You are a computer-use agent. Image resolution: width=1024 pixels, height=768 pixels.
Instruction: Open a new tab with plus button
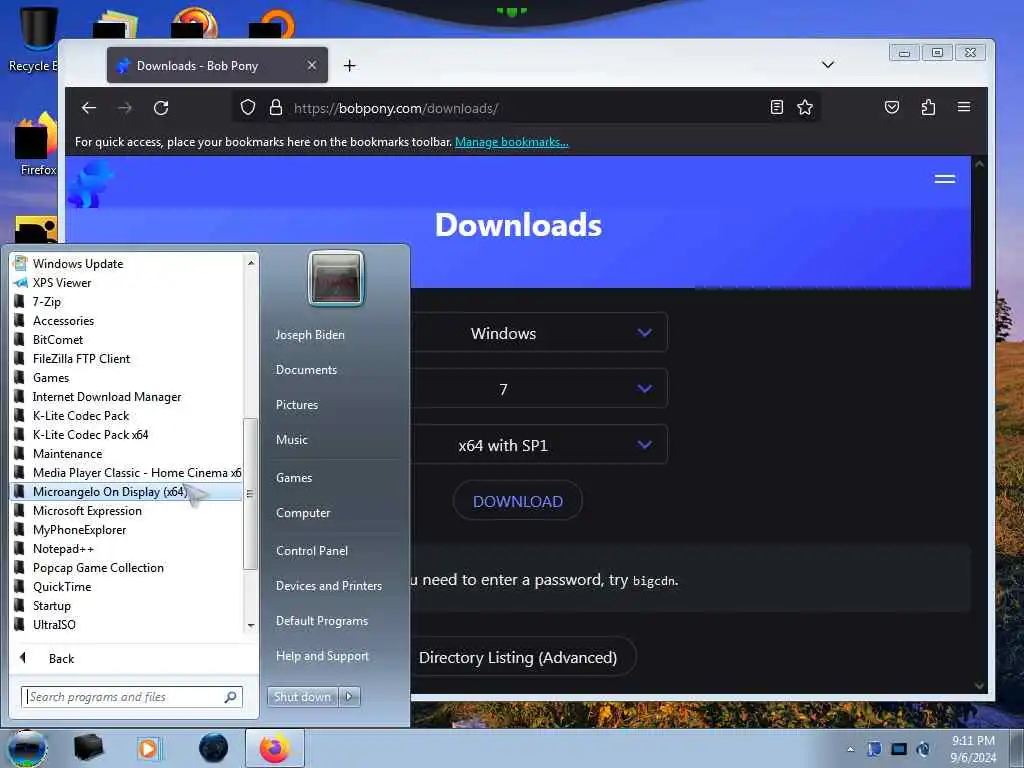[x=349, y=65]
